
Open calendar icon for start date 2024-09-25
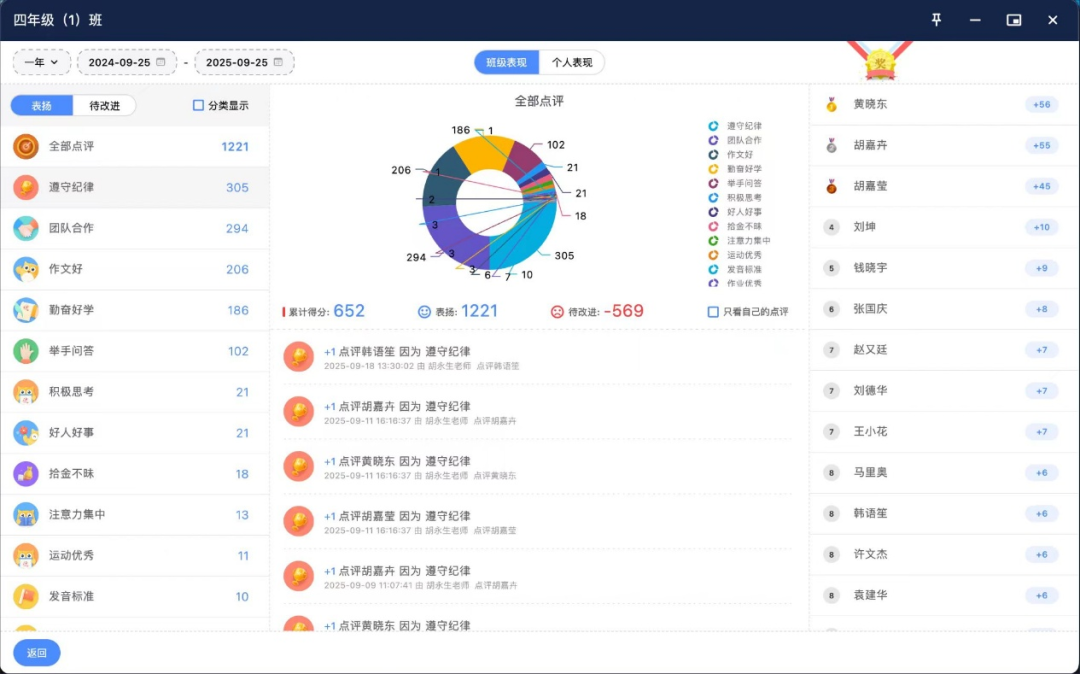coord(160,62)
